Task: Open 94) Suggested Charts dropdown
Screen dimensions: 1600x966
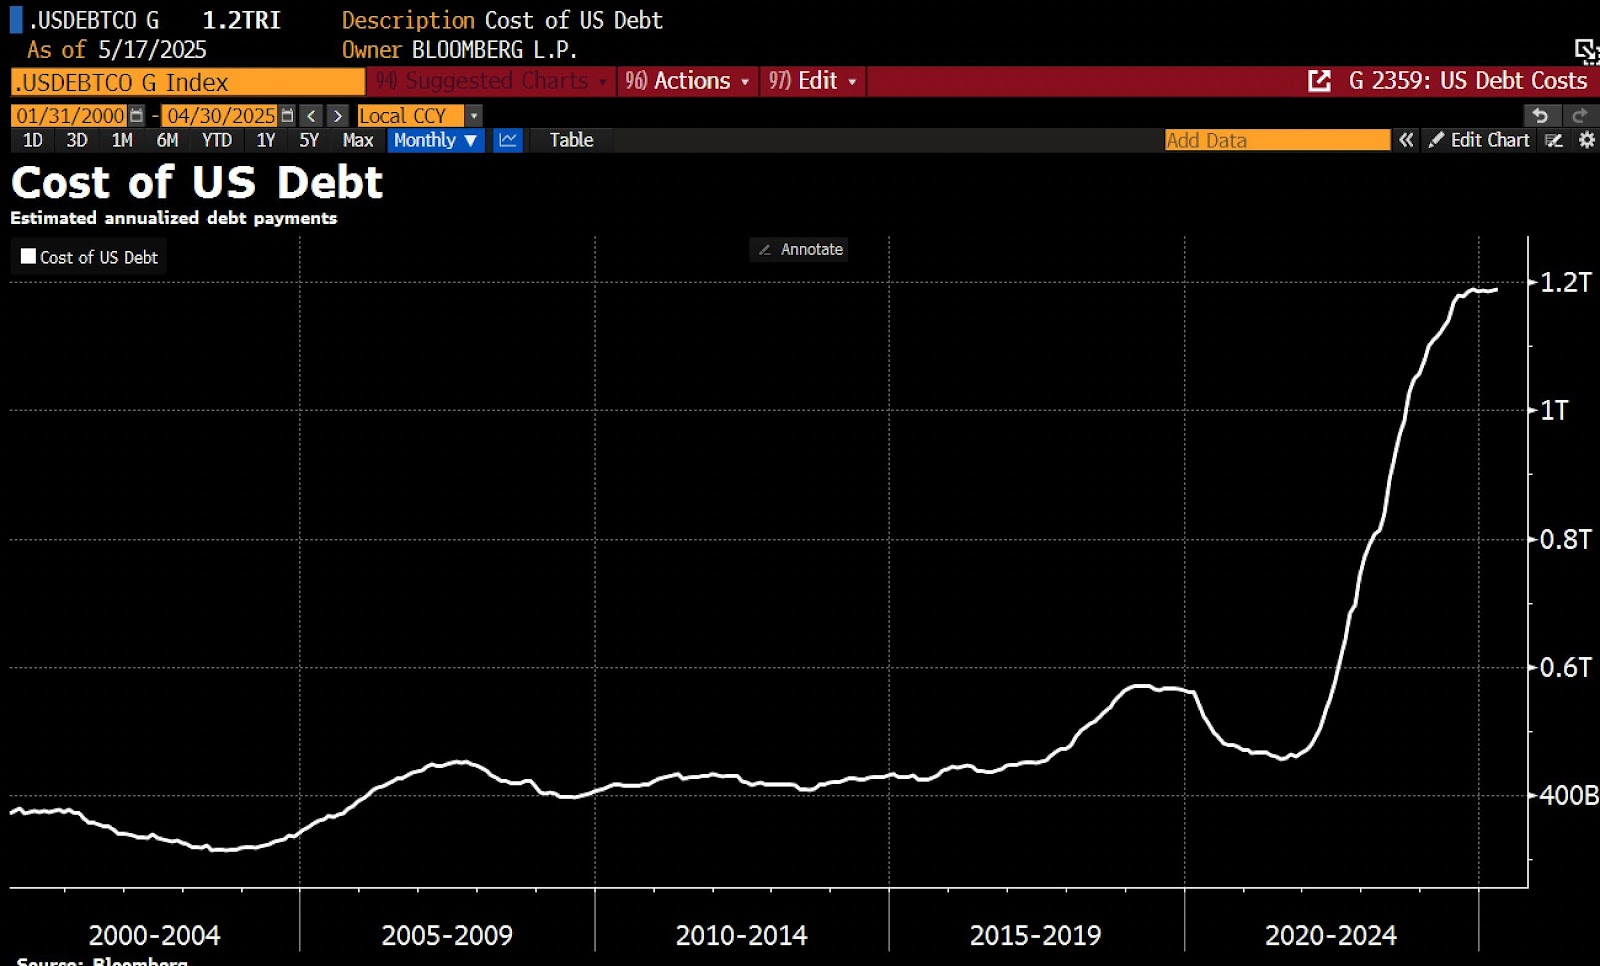Action: coord(492,81)
